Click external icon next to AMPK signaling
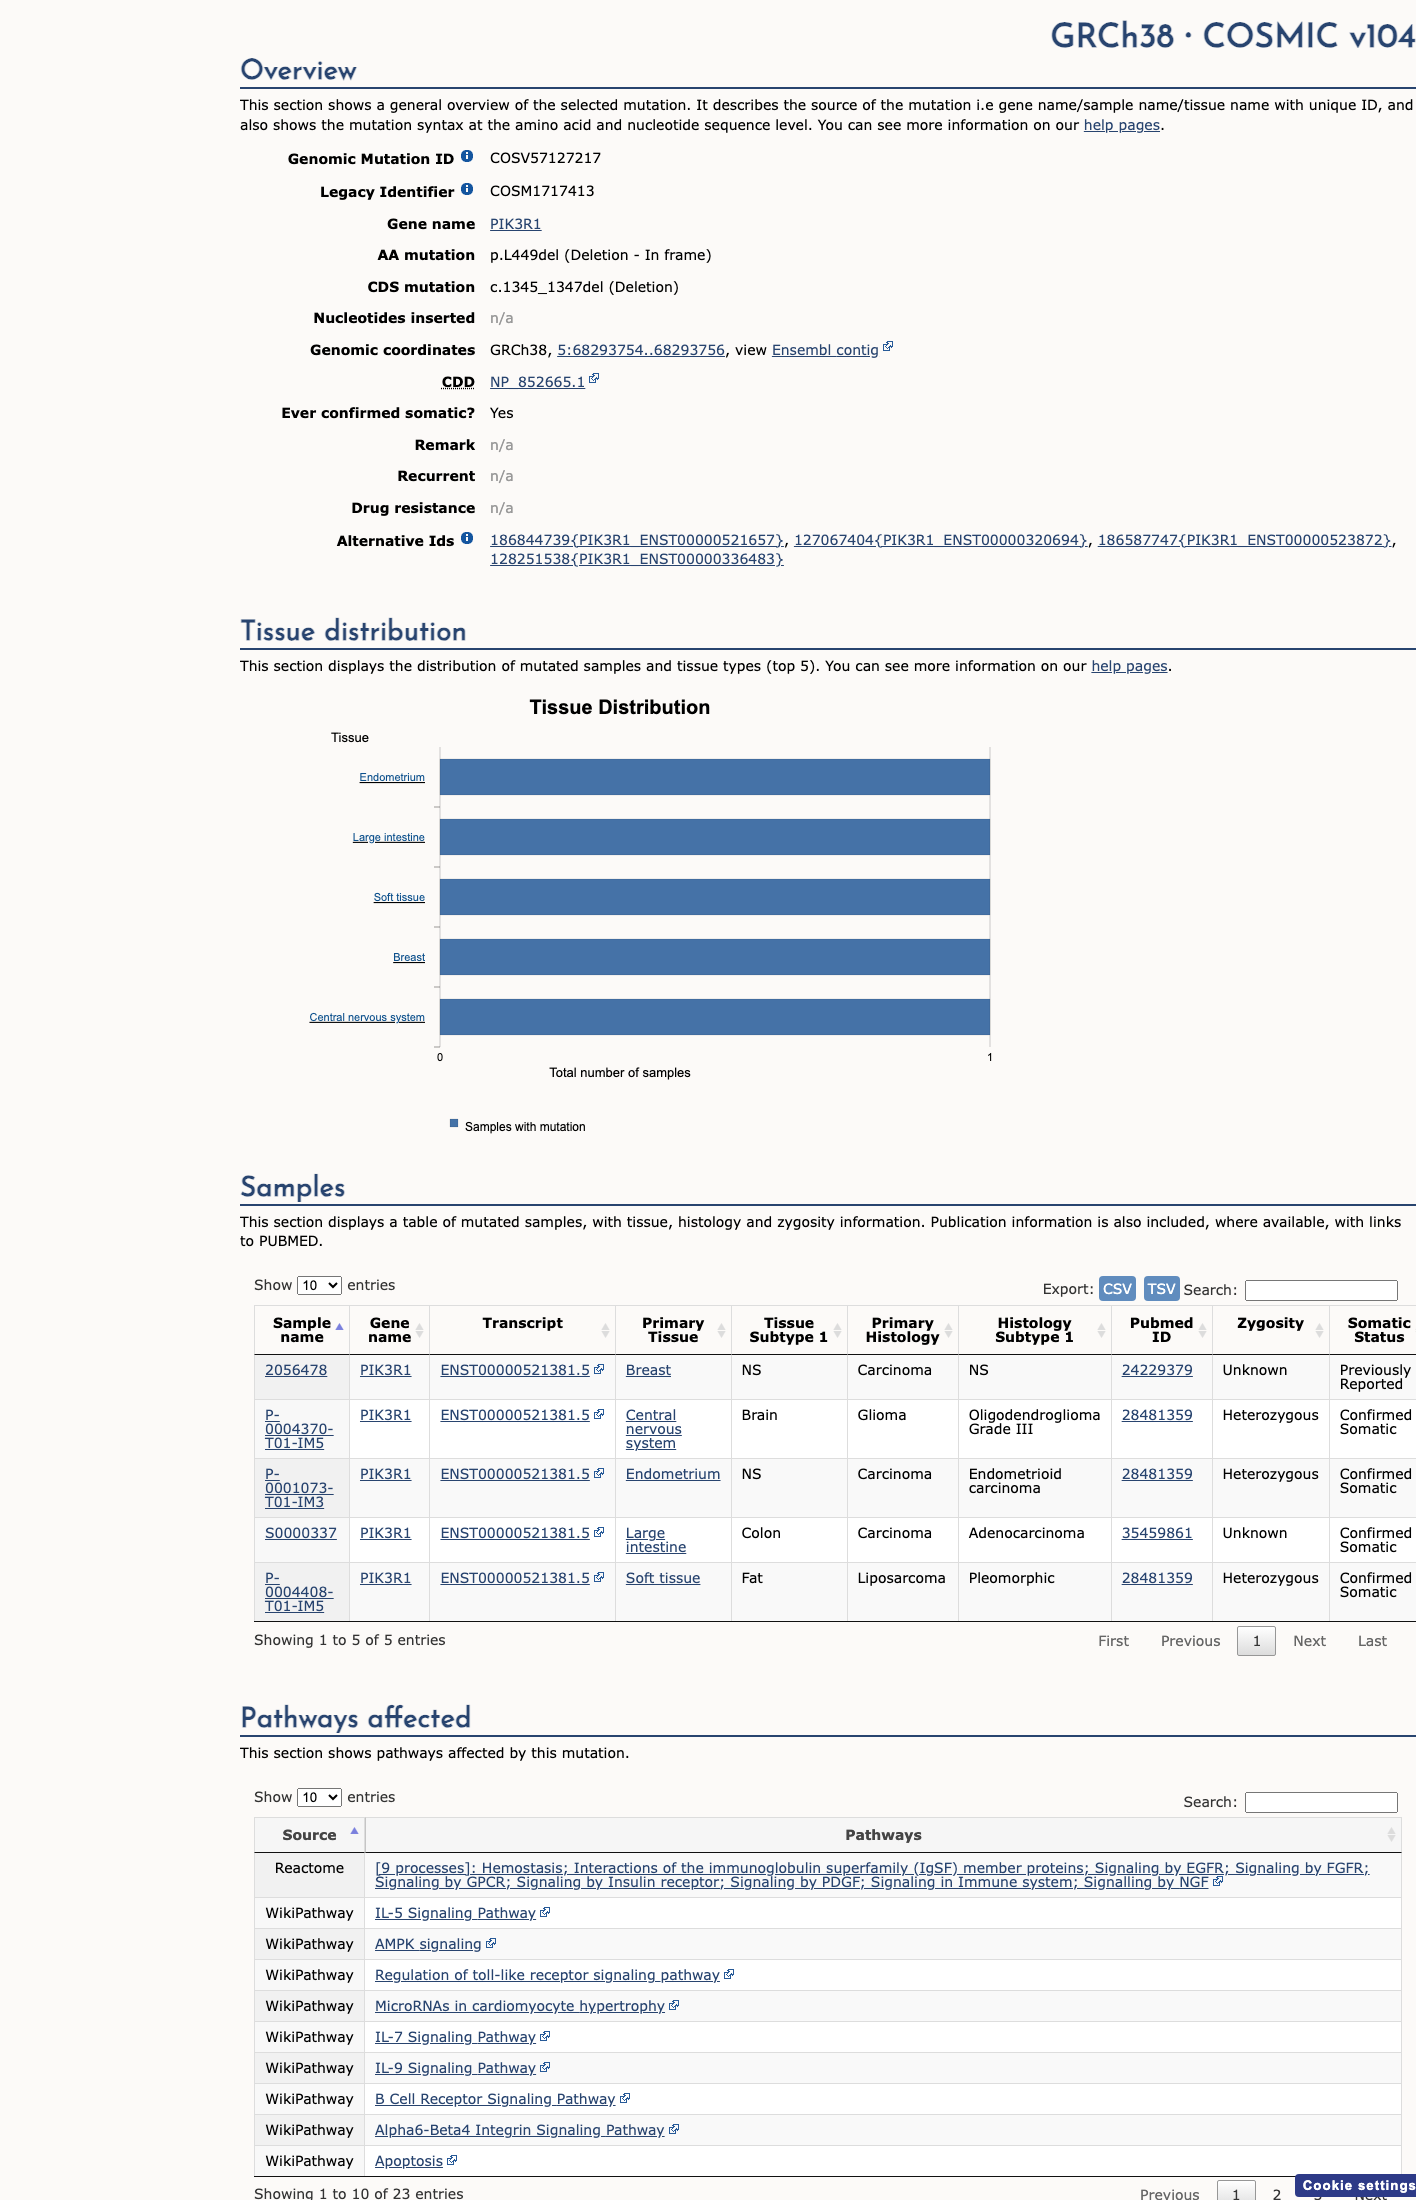Viewport: 1416px width, 2200px height. coord(491,1943)
